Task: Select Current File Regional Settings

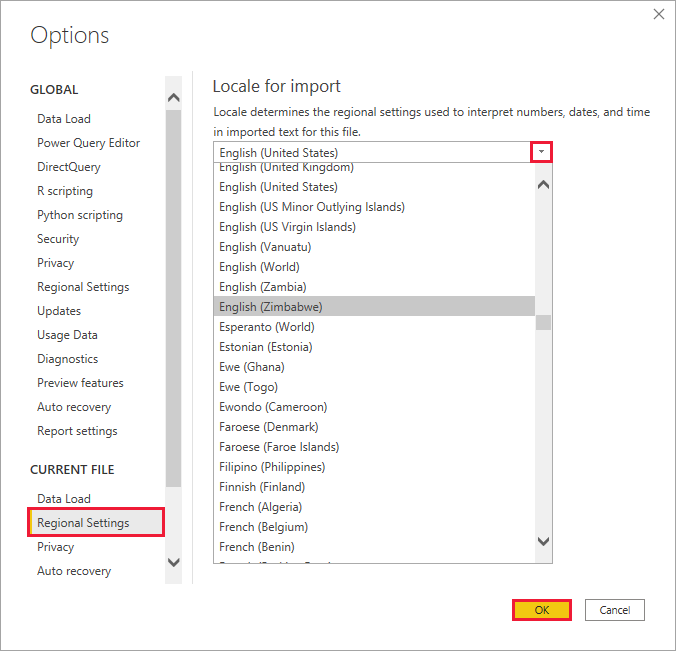Action: click(96, 523)
